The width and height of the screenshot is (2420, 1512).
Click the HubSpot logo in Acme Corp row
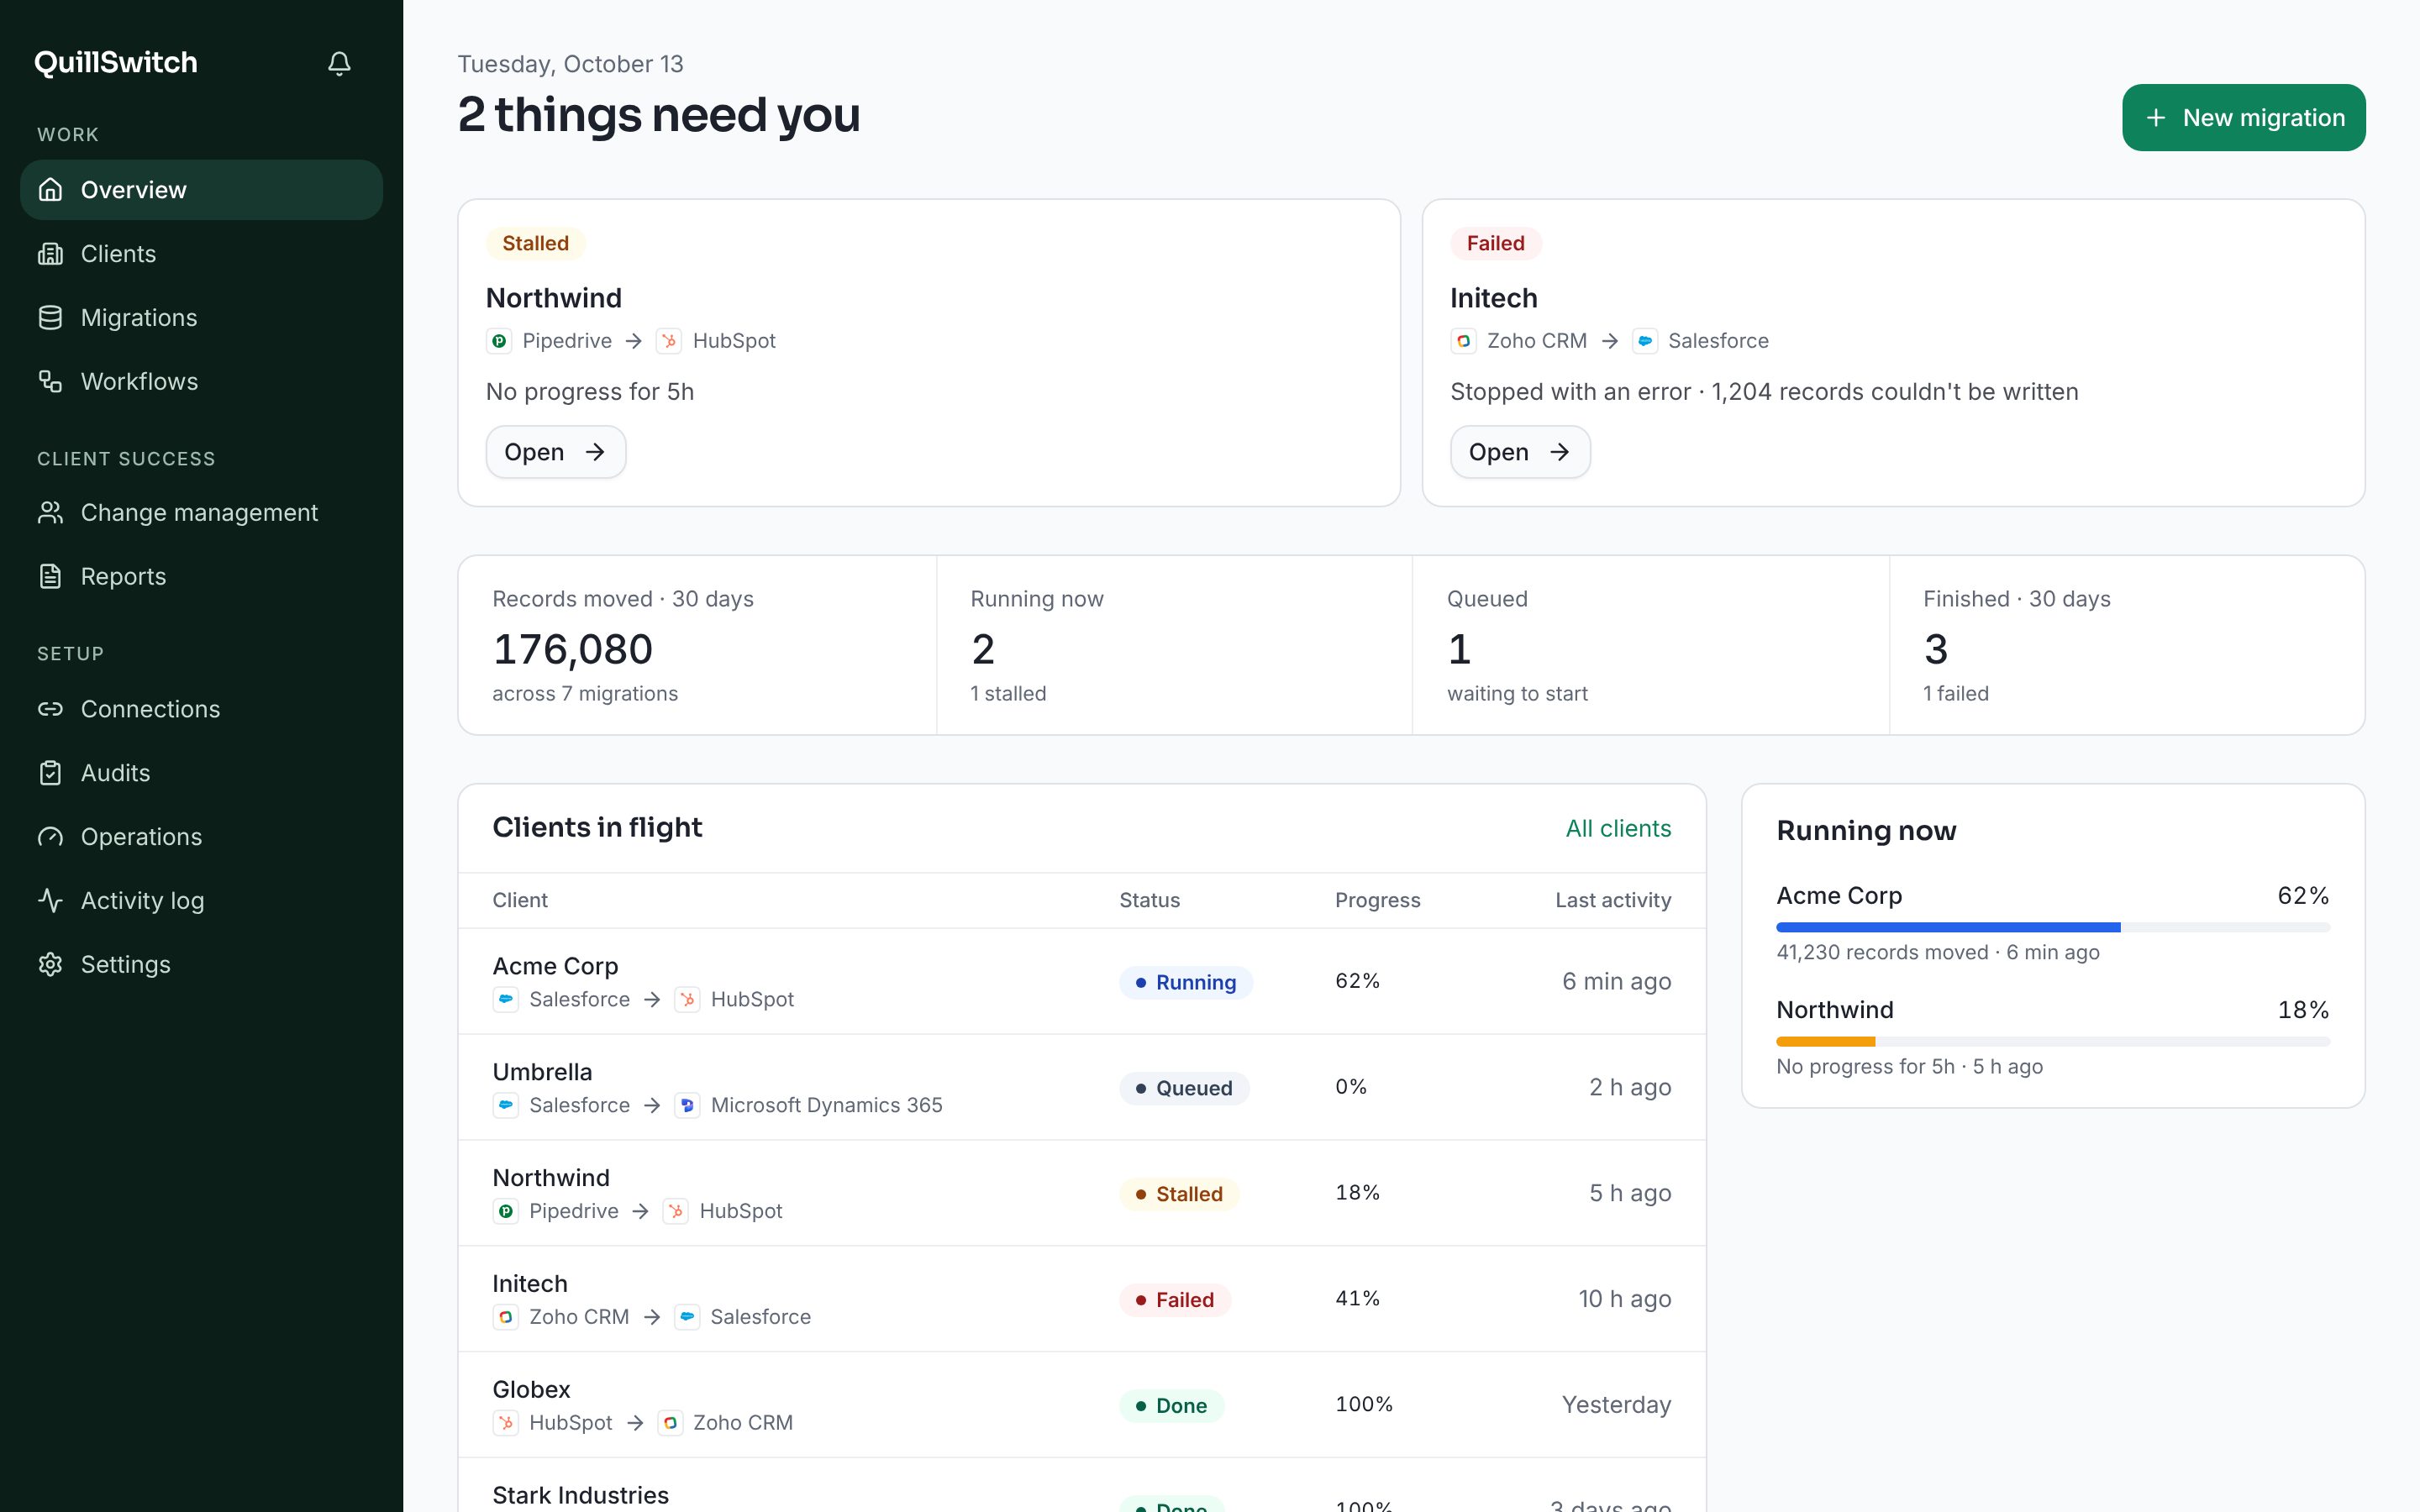[x=687, y=999]
